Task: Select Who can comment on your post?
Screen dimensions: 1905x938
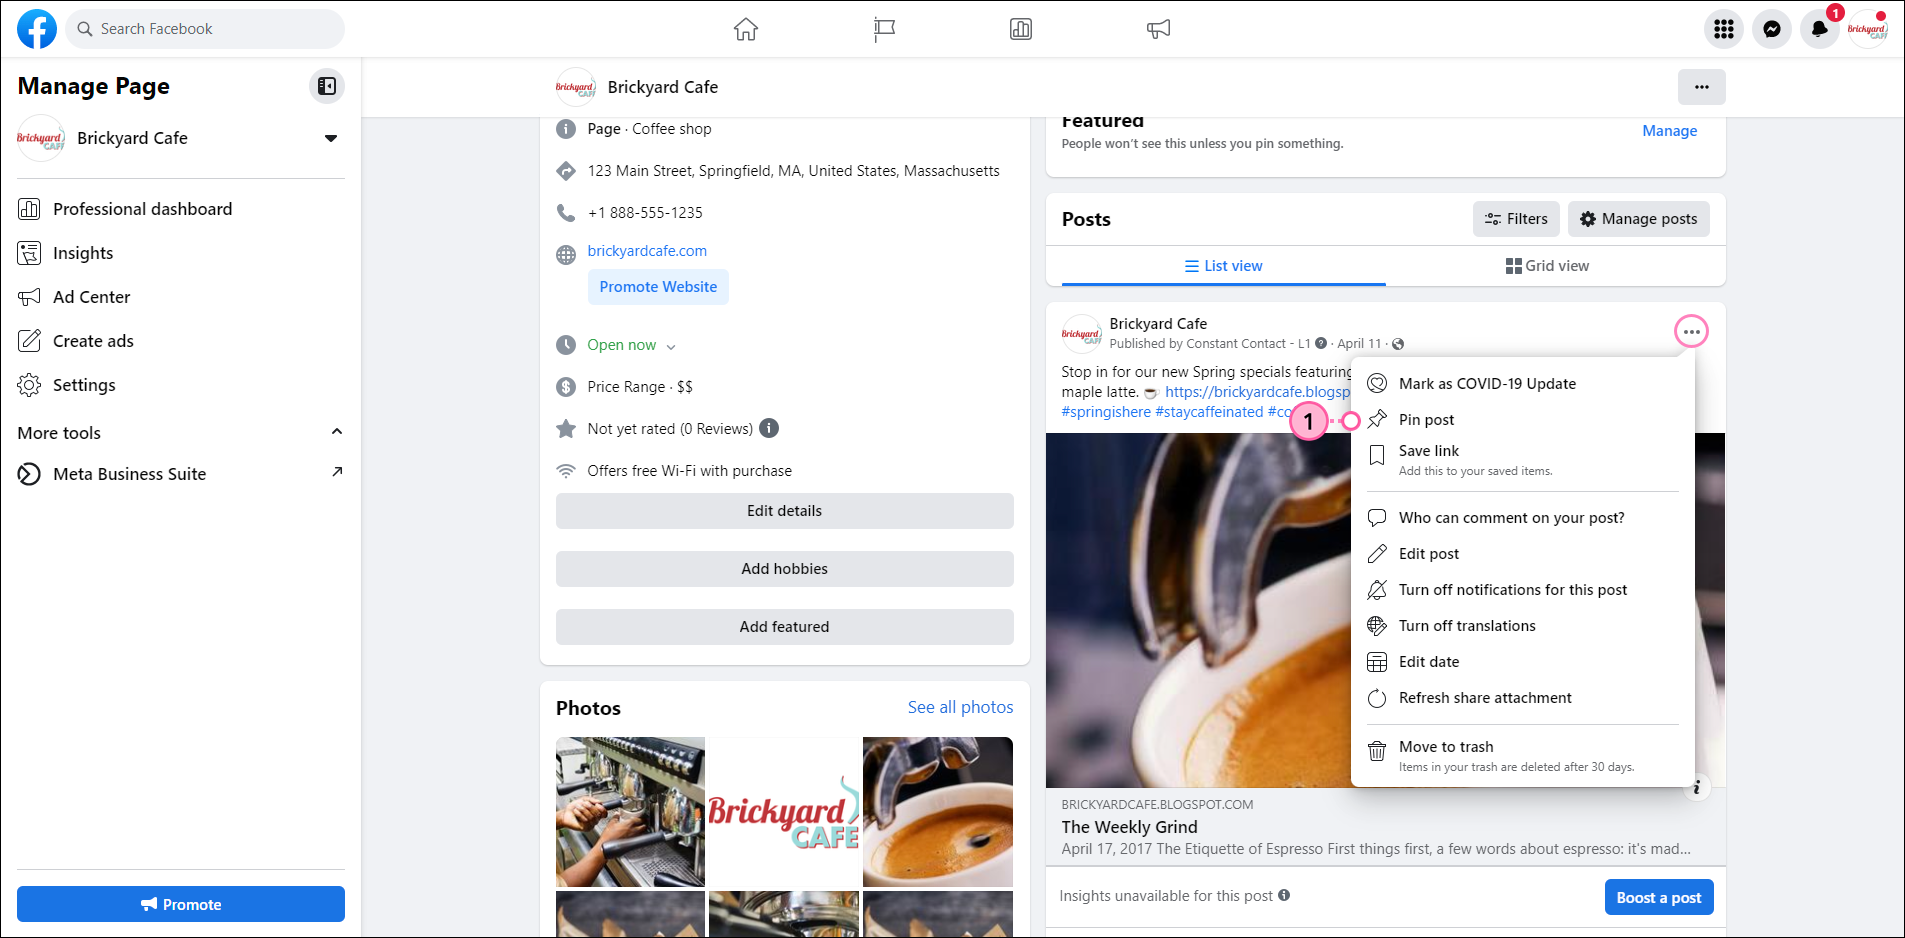Action: [1522, 518]
